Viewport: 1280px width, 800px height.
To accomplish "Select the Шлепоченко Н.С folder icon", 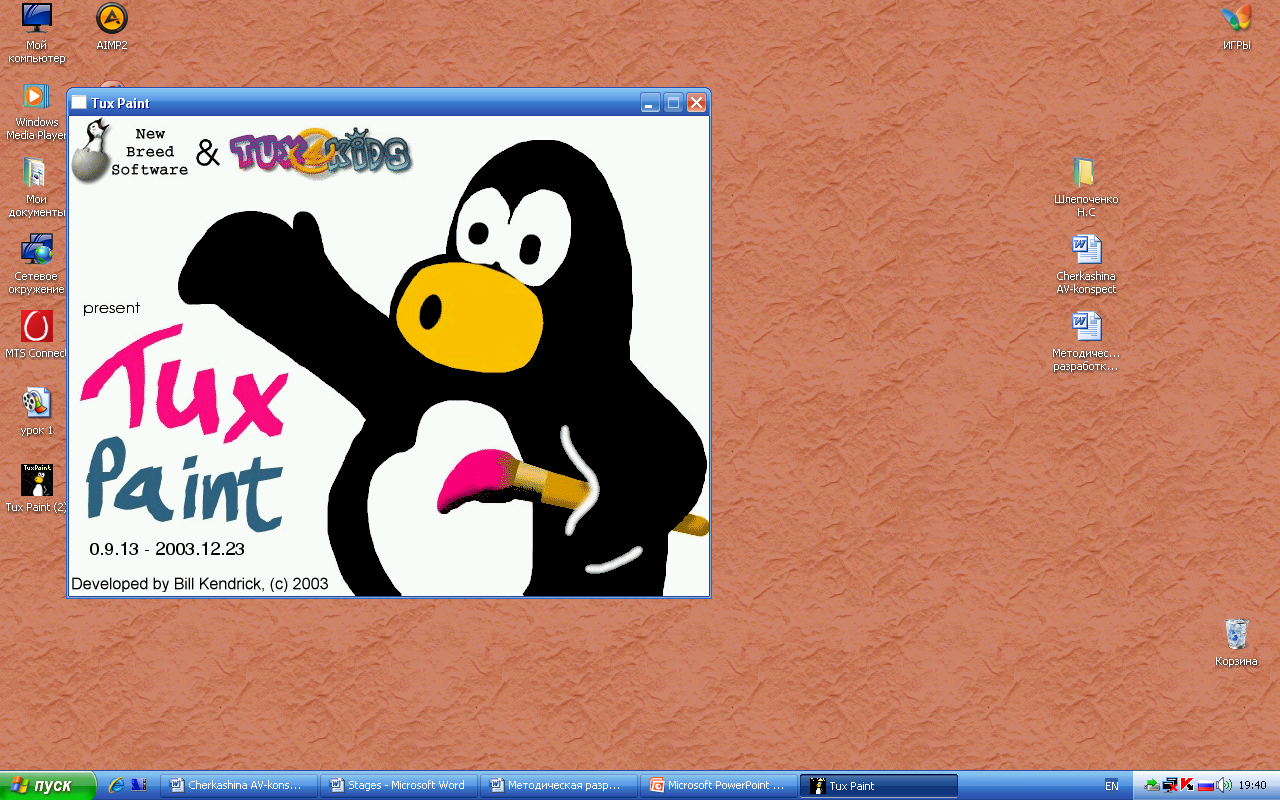I will pyautogui.click(x=1086, y=188).
